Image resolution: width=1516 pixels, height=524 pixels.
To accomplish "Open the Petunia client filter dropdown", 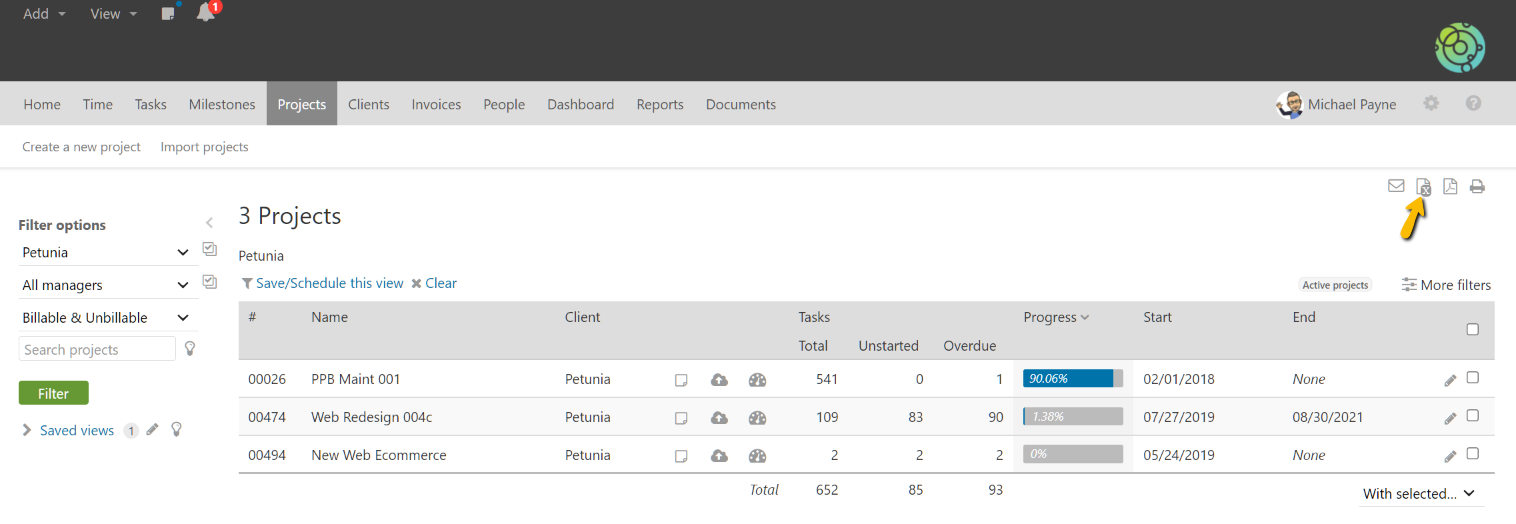I will click(x=105, y=253).
